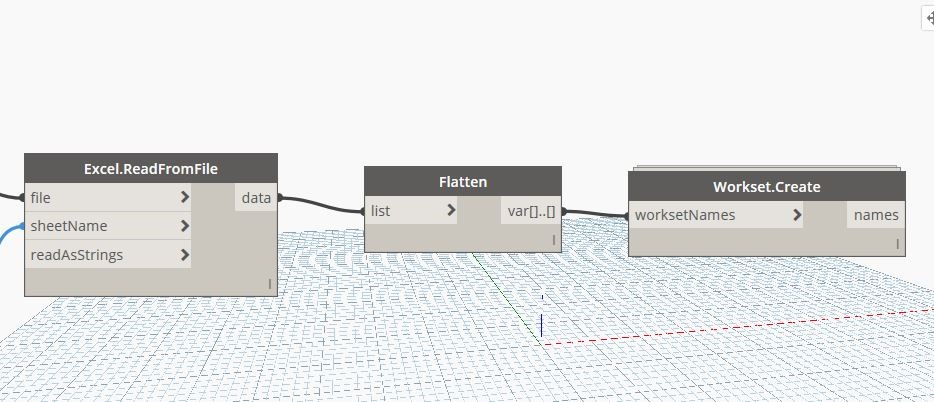This screenshot has height=402, width=934.
Task: Expand chevron next to worksetNames port
Action: tap(797, 215)
